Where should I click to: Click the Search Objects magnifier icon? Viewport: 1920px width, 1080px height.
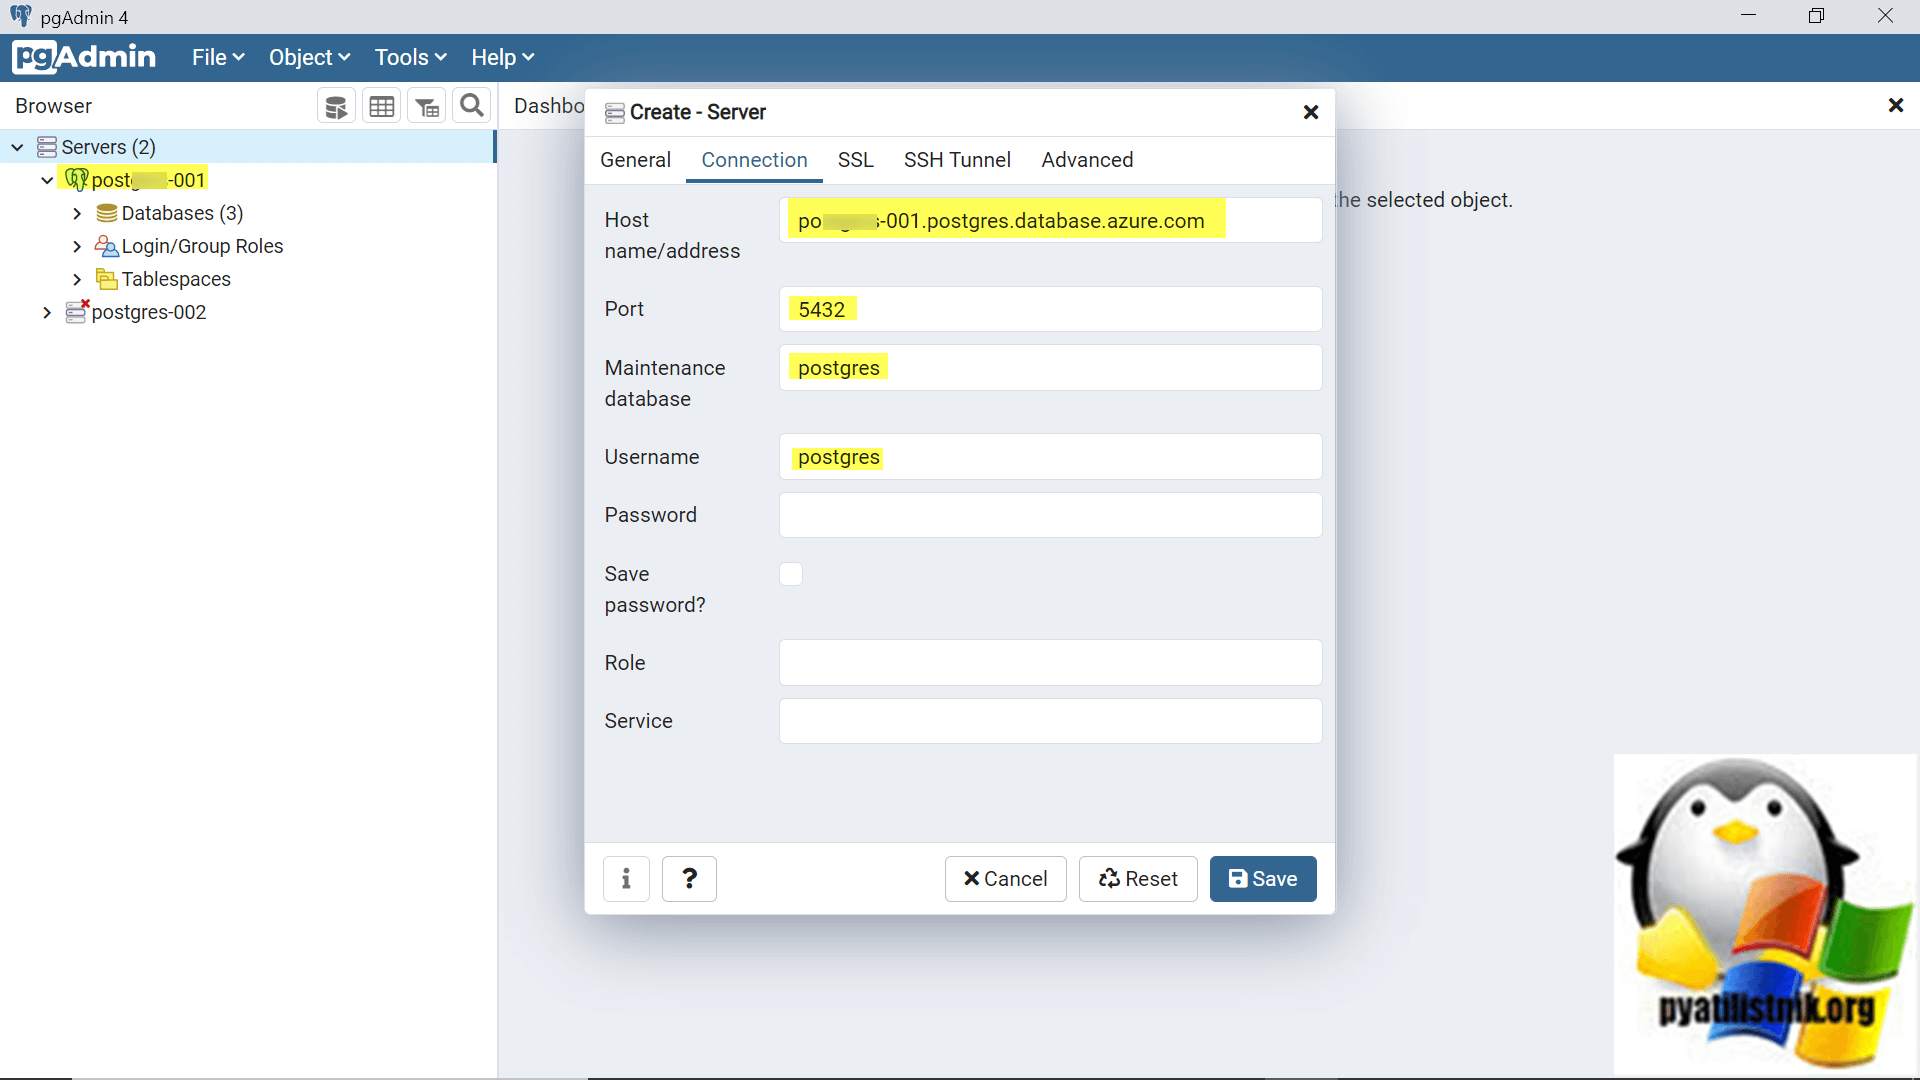click(472, 106)
